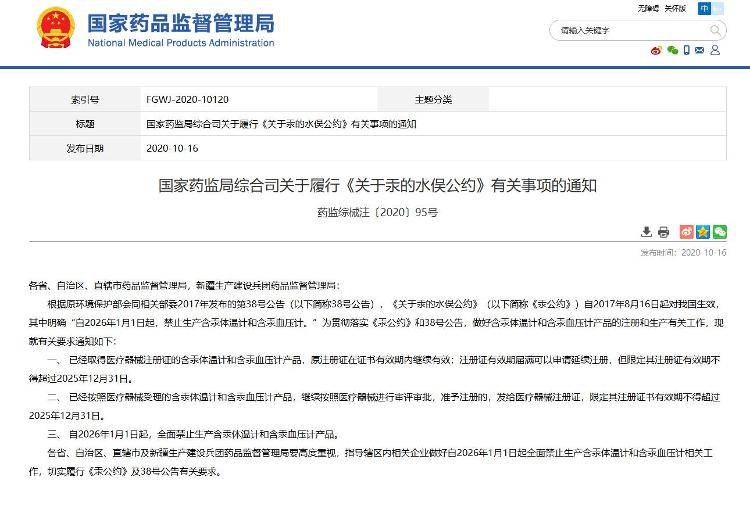Click the main article heading
Image resolution: width=750 pixels, height=506 pixels.
pos(377,186)
